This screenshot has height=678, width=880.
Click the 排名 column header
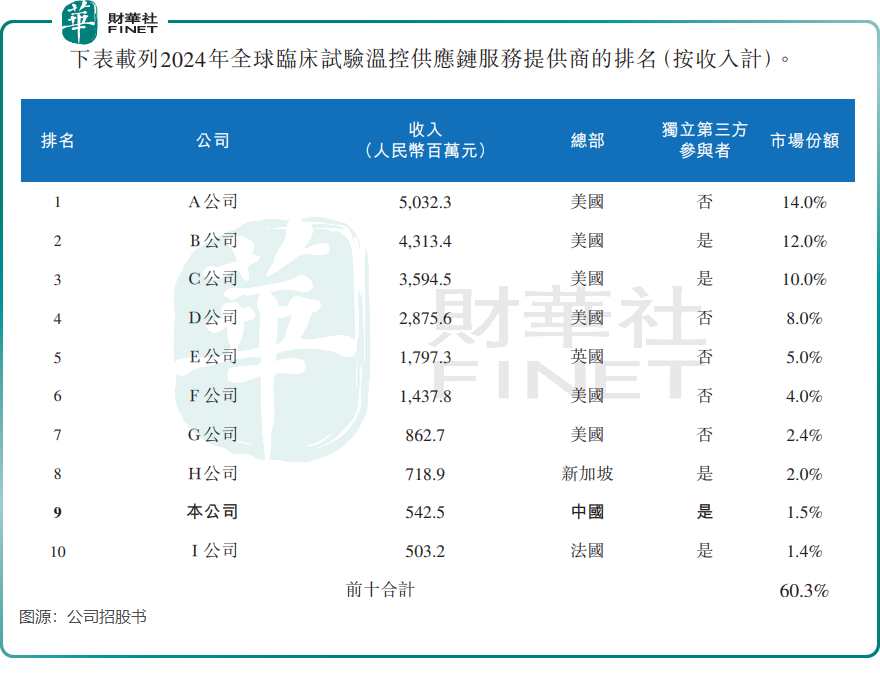click(x=57, y=141)
